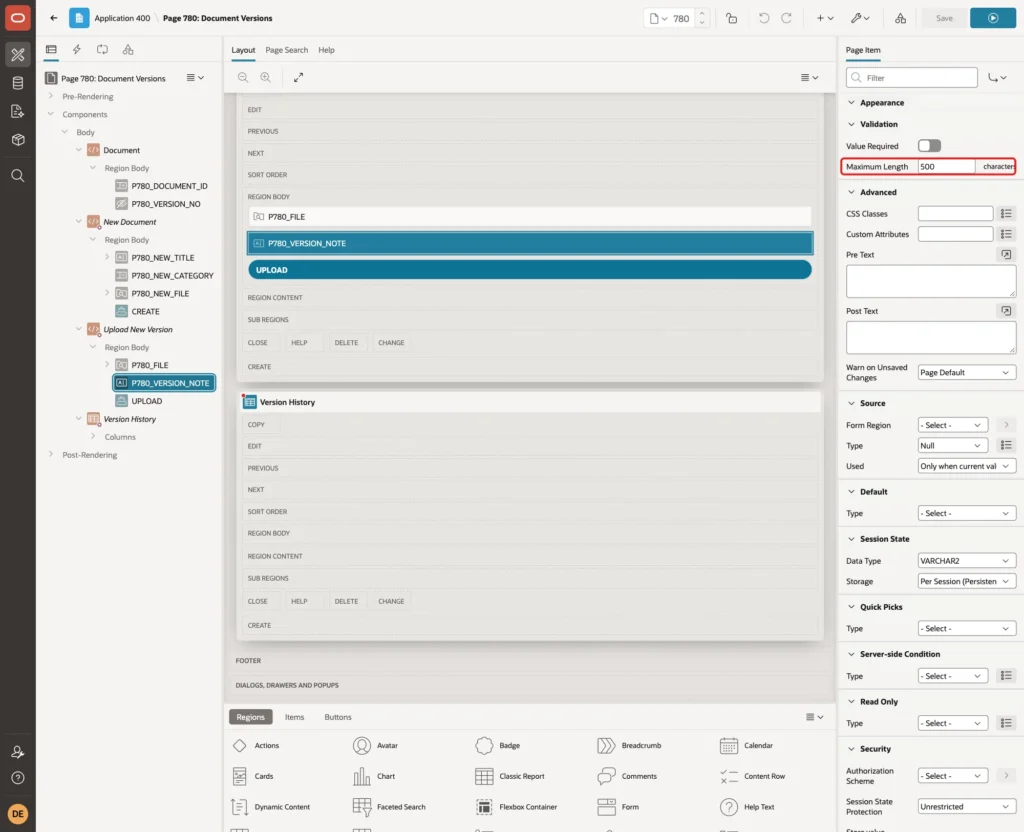Click the disabled Save button
Viewport: 1024px width, 832px height.
(x=944, y=18)
